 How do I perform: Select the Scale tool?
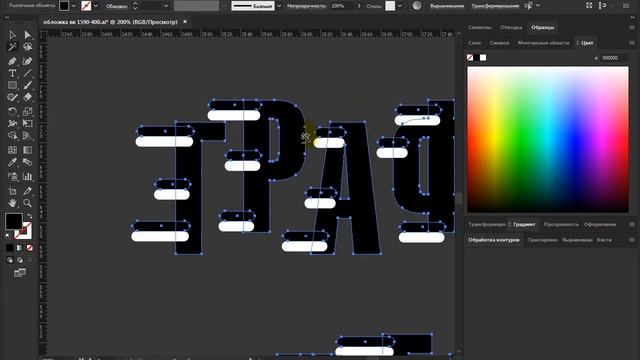coord(27,111)
